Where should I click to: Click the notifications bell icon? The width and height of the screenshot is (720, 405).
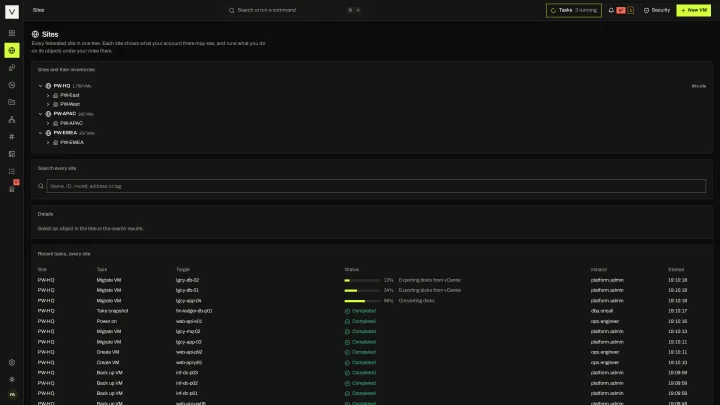611,10
